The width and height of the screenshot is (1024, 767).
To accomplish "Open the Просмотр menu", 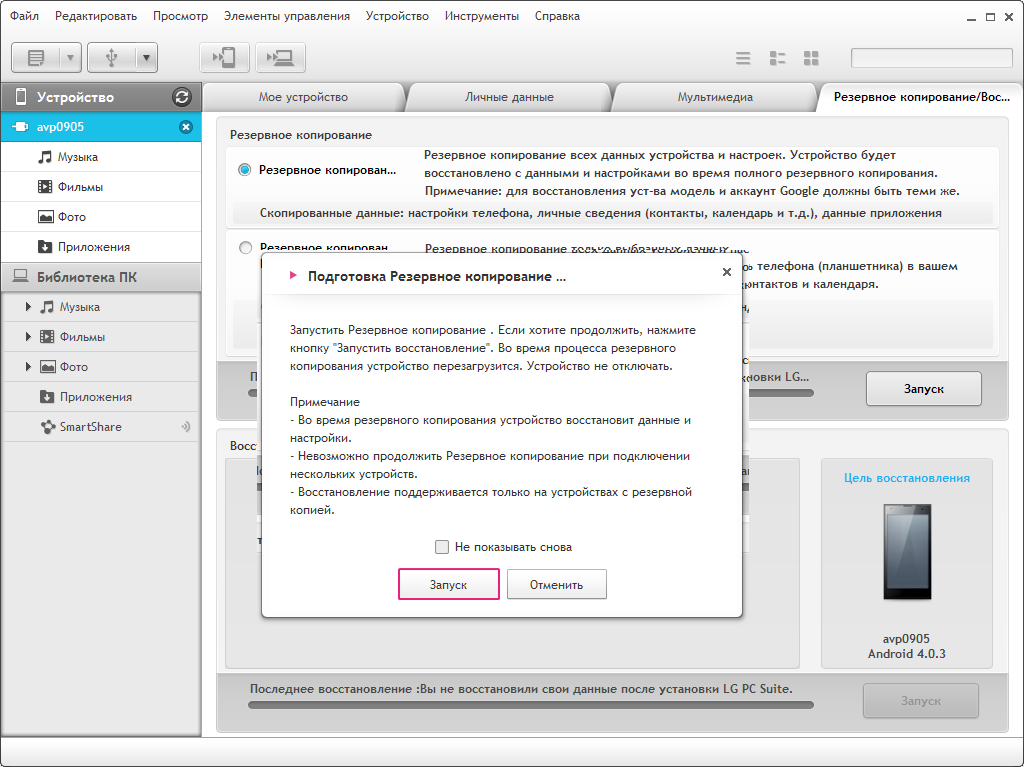I will 180,16.
